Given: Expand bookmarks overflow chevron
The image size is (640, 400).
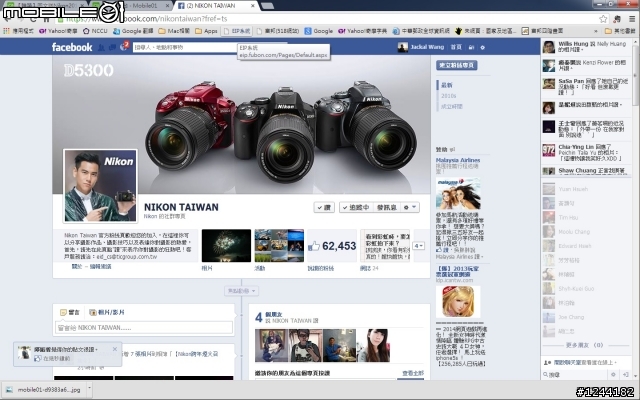Looking at the screenshot, I should click(596, 31).
